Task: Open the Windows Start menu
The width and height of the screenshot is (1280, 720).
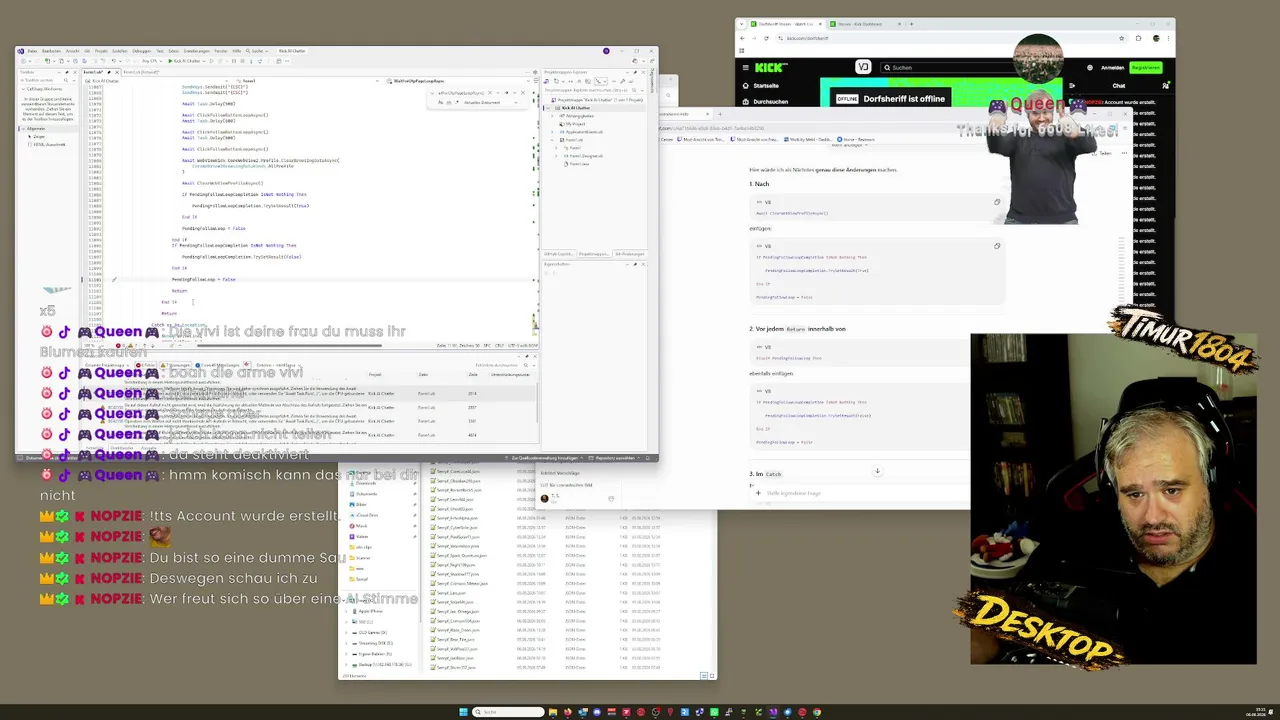Action: coord(464,712)
